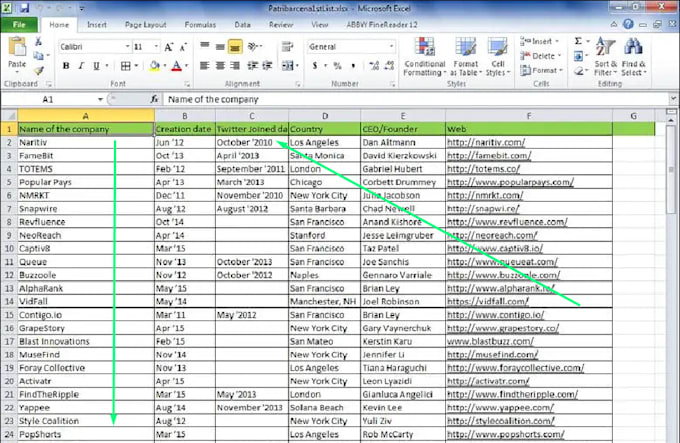Toggle Bold formatting
The image size is (680, 443).
(x=66, y=66)
